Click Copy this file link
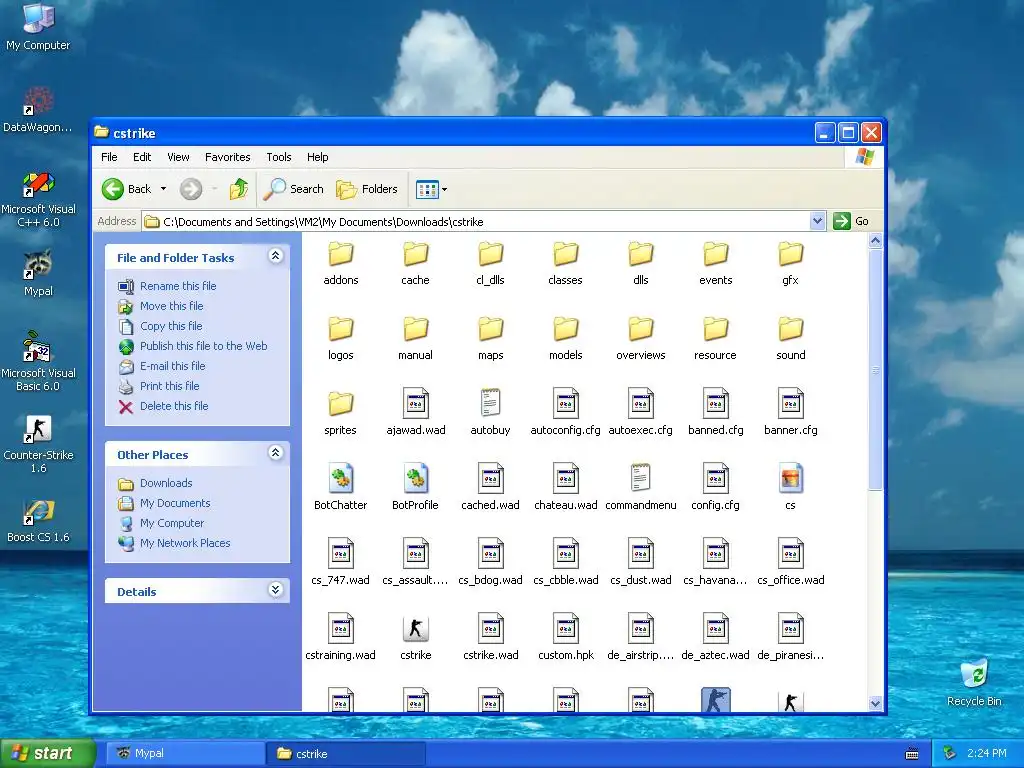 click(171, 326)
